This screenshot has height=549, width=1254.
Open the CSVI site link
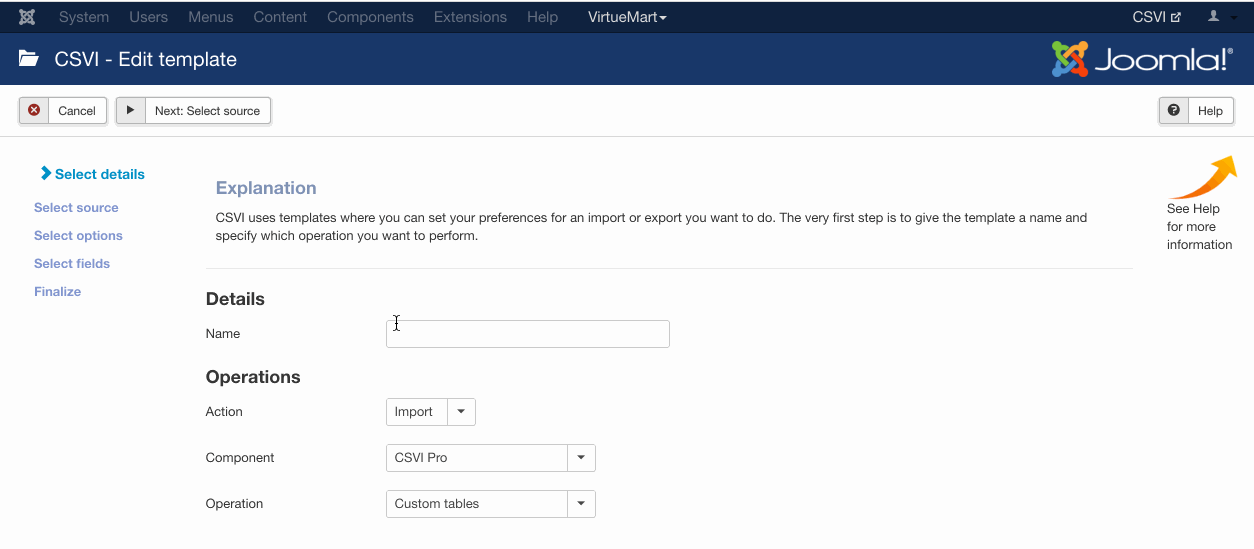1156,17
